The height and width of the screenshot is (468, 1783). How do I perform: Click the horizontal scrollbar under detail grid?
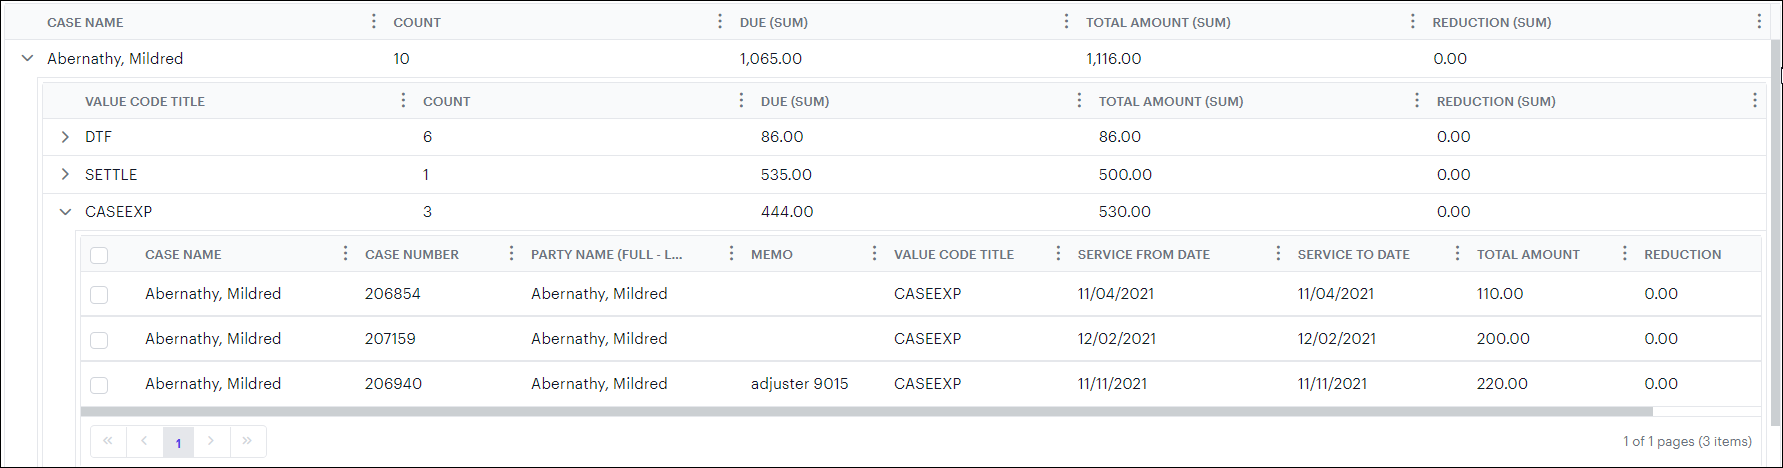(x=866, y=411)
